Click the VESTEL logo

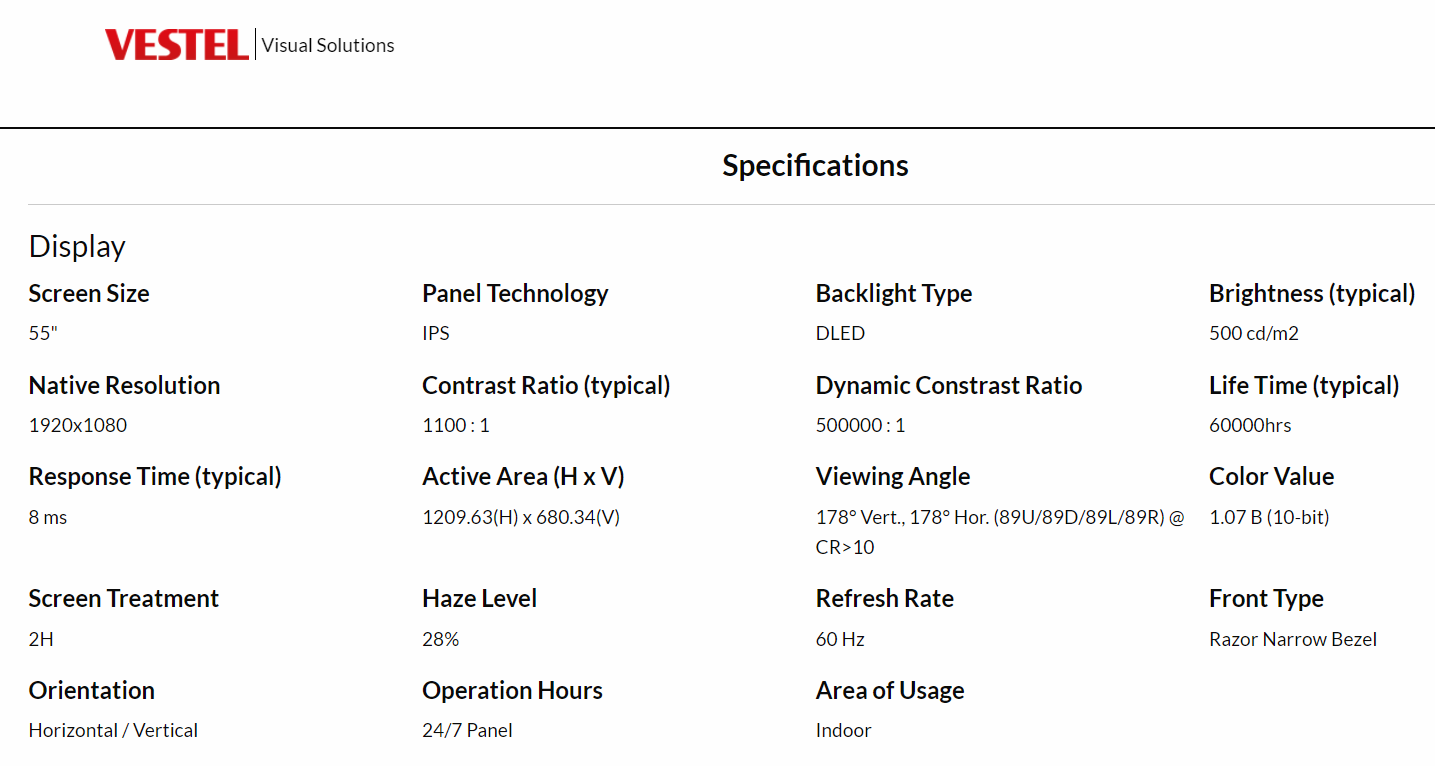pyautogui.click(x=177, y=45)
